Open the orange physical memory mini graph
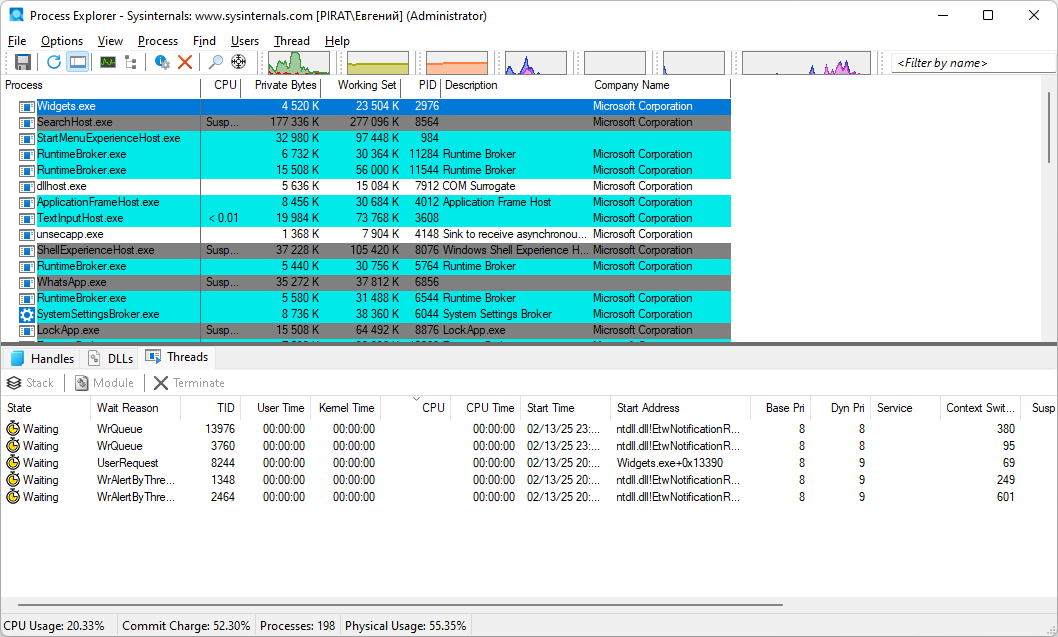Image resolution: width=1058 pixels, height=637 pixels. coord(457,63)
